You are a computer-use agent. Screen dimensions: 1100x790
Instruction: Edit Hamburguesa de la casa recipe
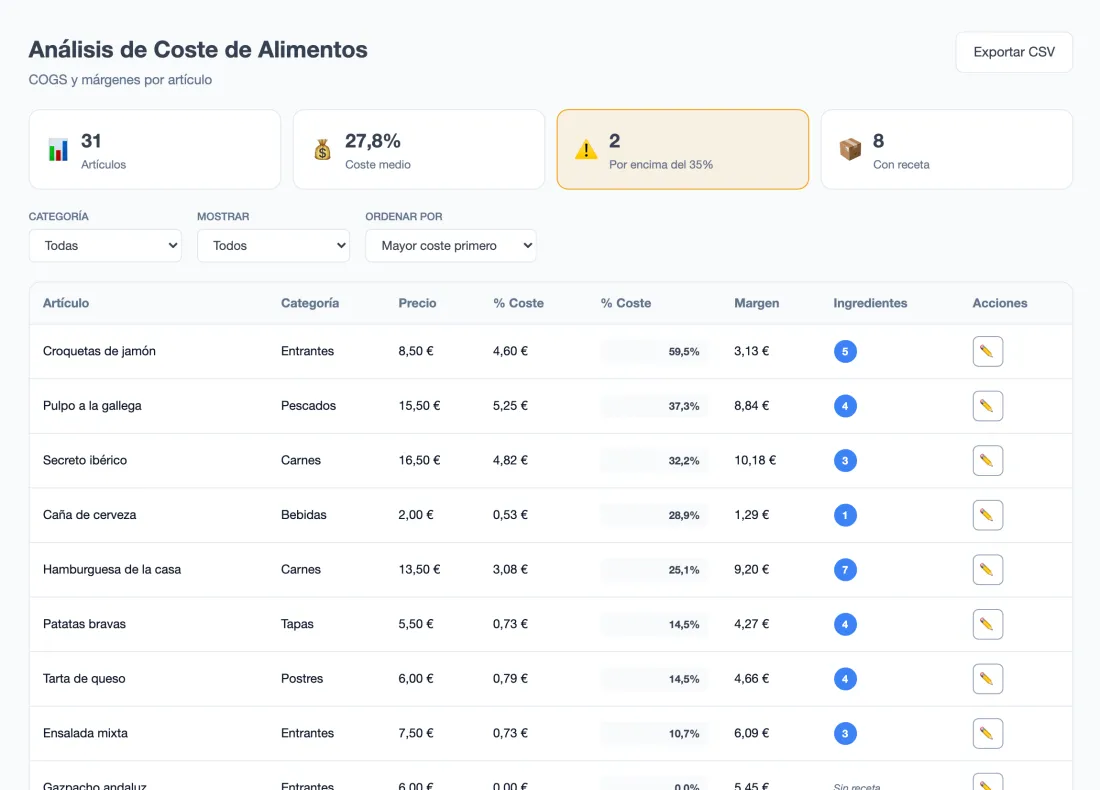tap(987, 570)
